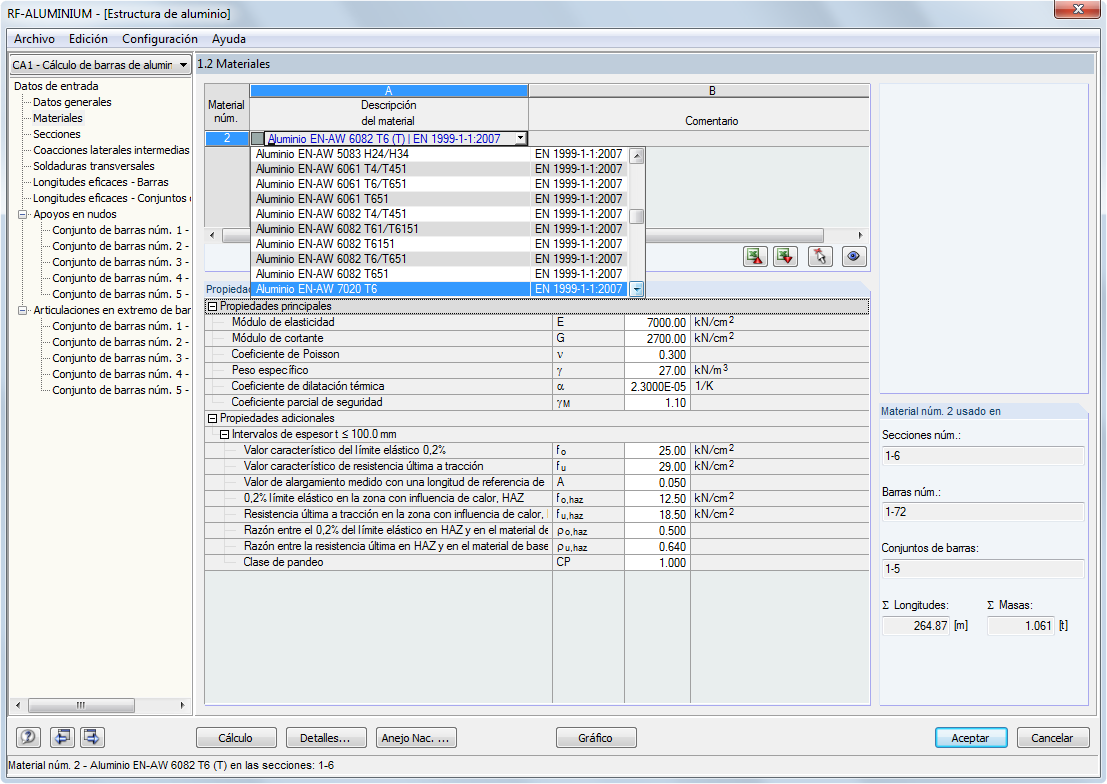Click the Coeficiente de Poisson value 0.300
This screenshot has width=1107, height=784.
click(x=657, y=355)
